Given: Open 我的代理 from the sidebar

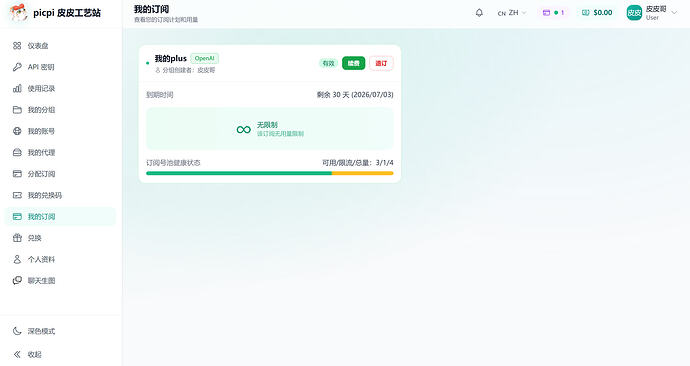Looking at the screenshot, I should (x=60, y=153).
